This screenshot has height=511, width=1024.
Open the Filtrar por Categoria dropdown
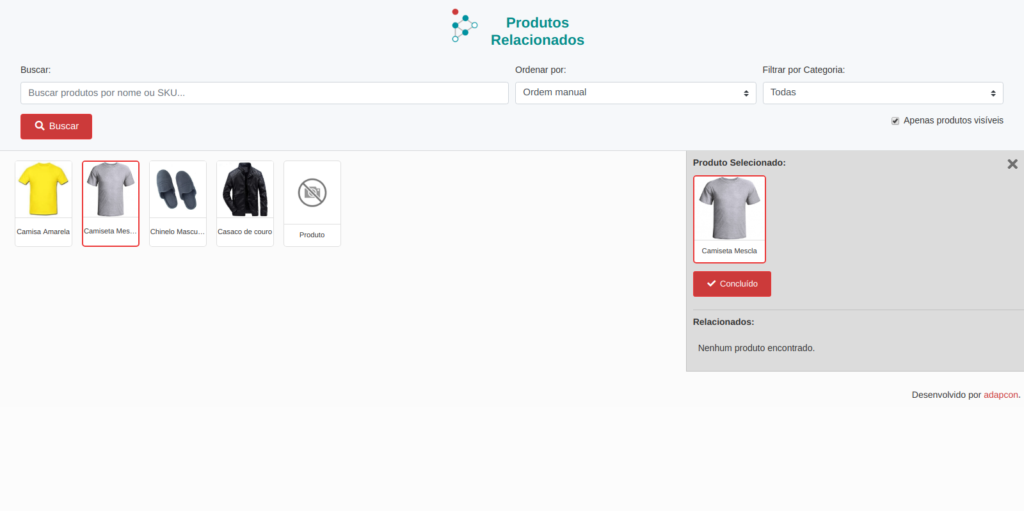(883, 93)
